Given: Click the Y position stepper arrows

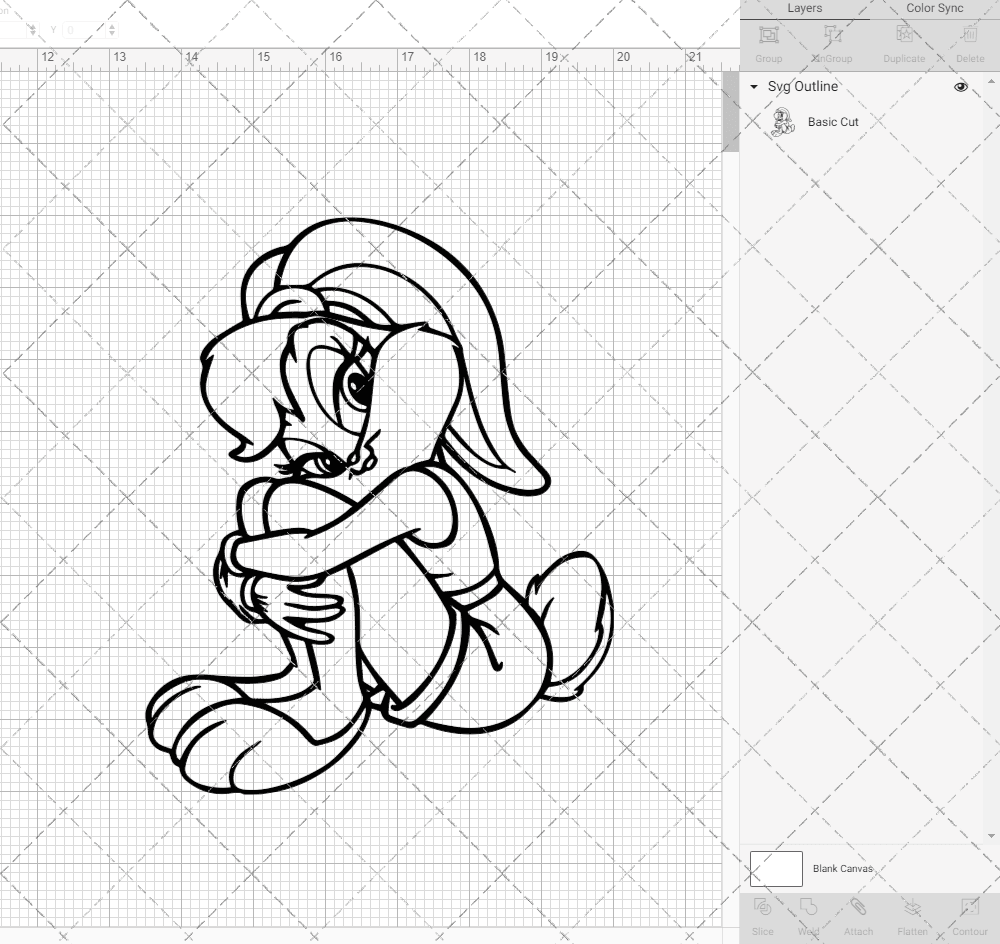Looking at the screenshot, I should (112, 30).
